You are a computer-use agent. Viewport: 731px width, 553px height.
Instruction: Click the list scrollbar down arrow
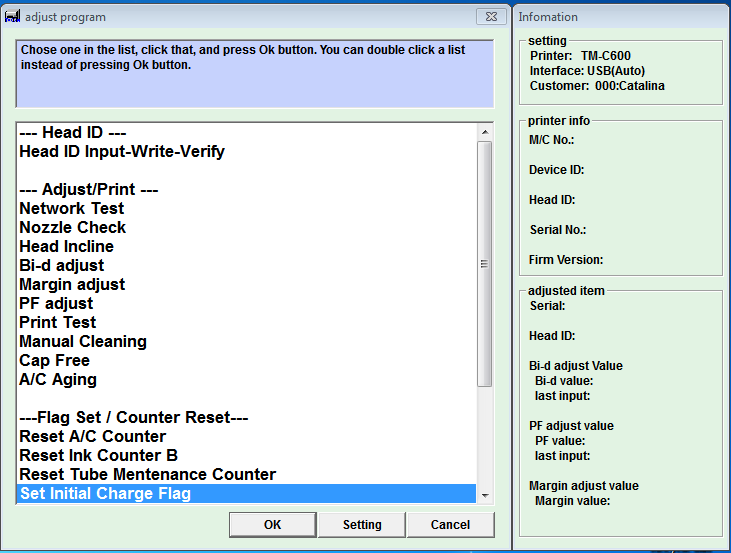pos(485,496)
